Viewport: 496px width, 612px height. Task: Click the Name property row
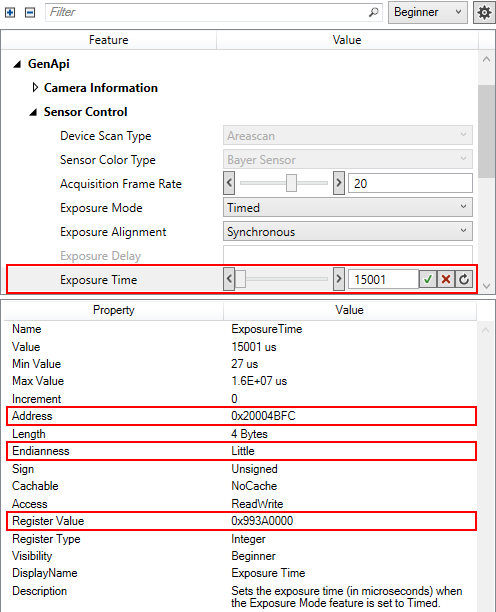240,329
